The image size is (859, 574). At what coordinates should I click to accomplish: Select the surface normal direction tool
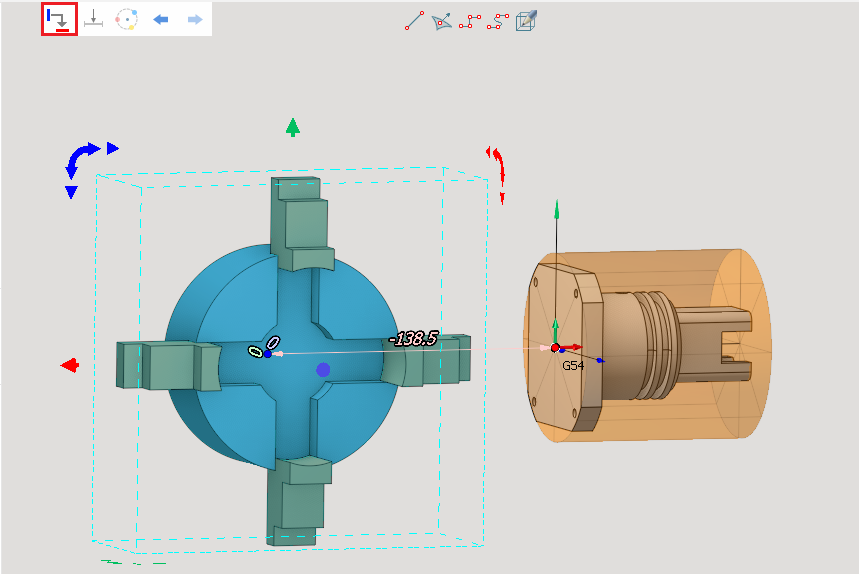click(x=442, y=20)
